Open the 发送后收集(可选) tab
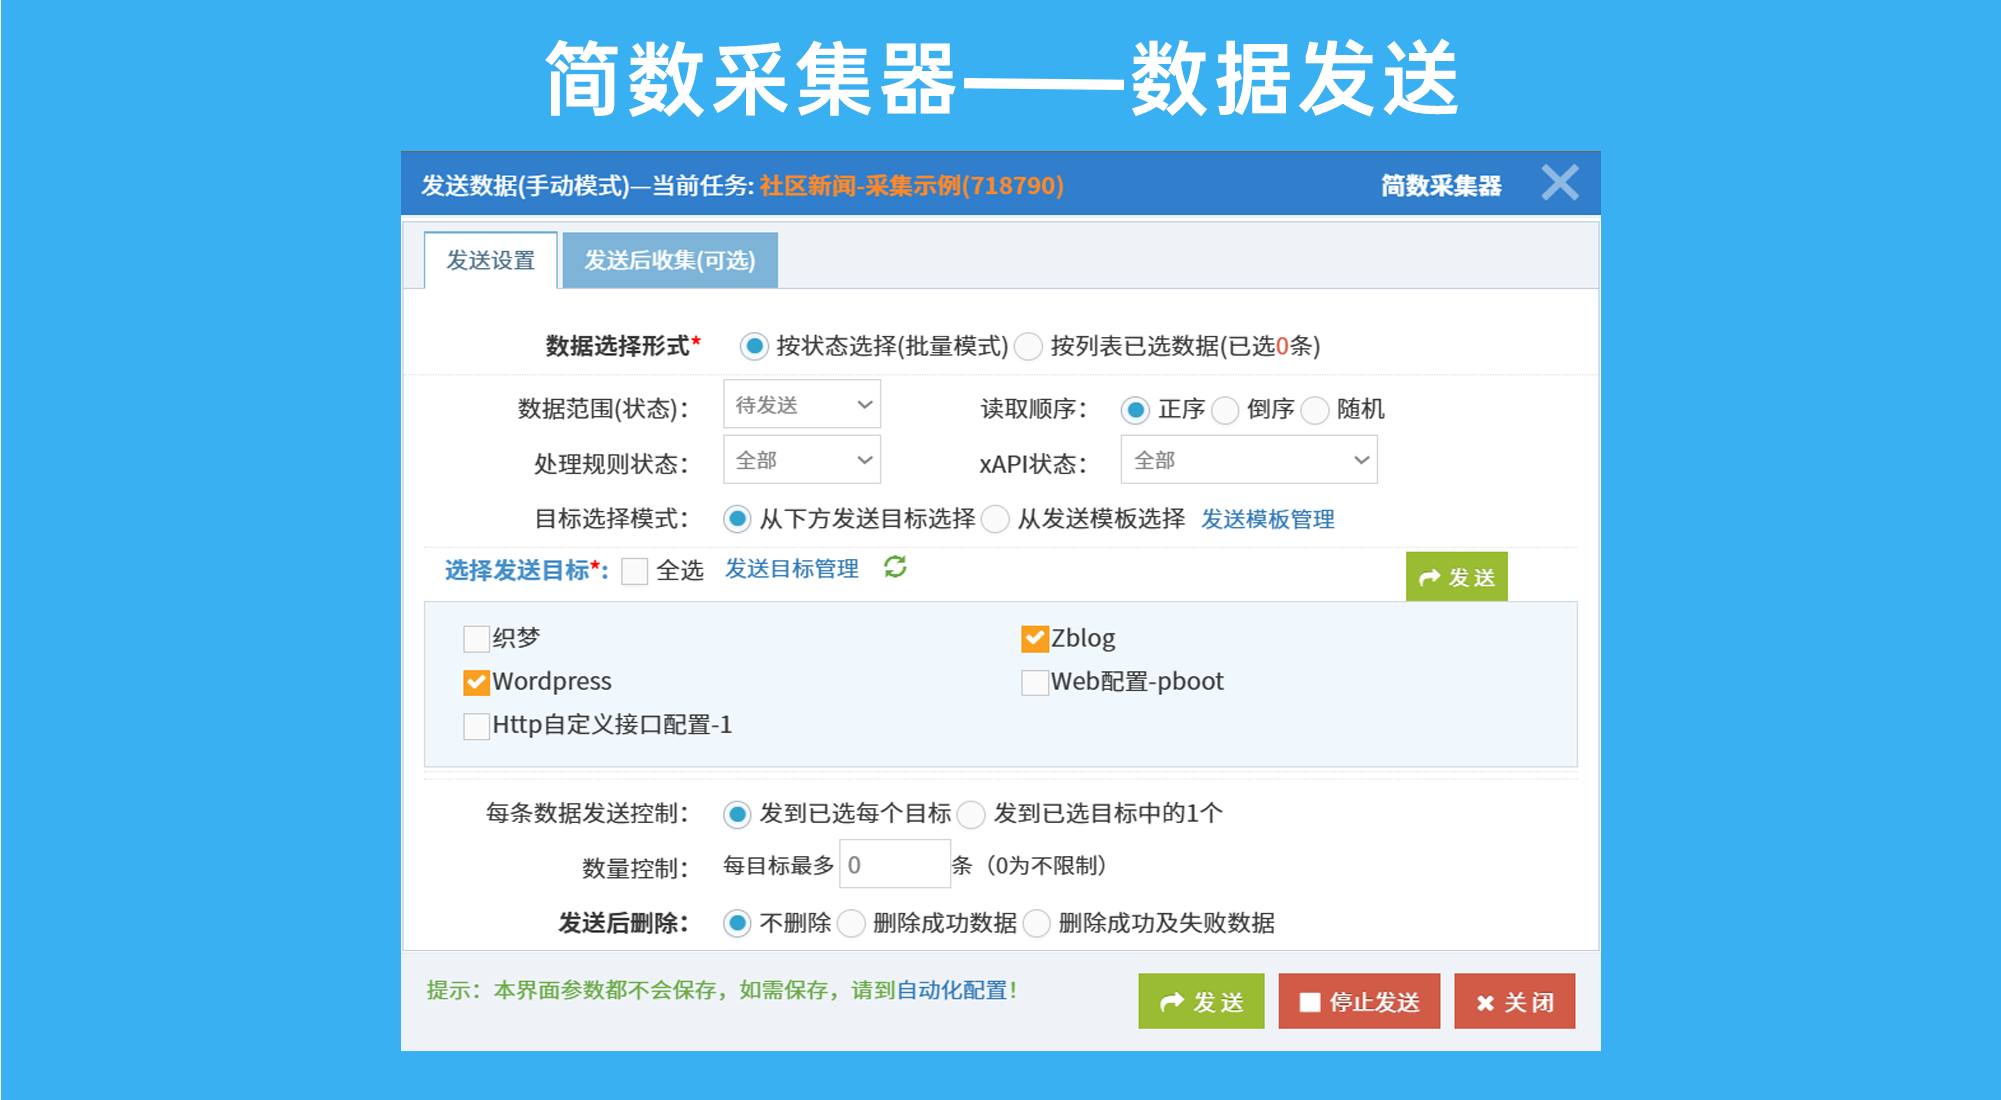The width and height of the screenshot is (2001, 1100). [670, 261]
